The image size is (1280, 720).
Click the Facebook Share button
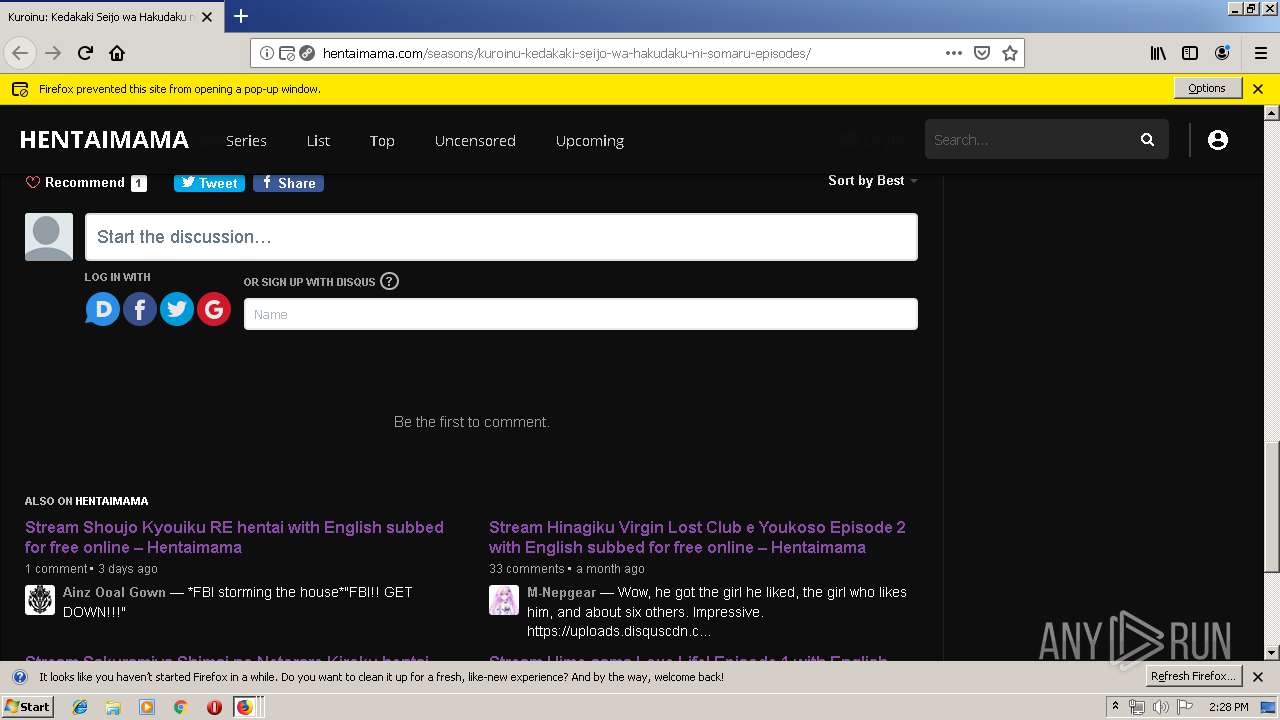point(288,183)
